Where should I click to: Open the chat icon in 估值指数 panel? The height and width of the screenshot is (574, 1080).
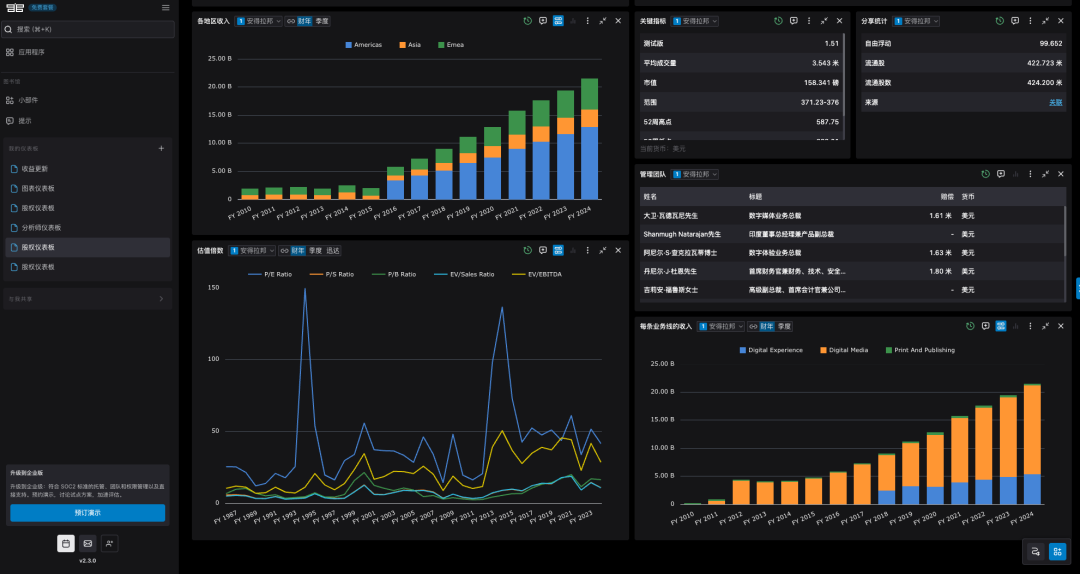pyautogui.click(x=542, y=251)
